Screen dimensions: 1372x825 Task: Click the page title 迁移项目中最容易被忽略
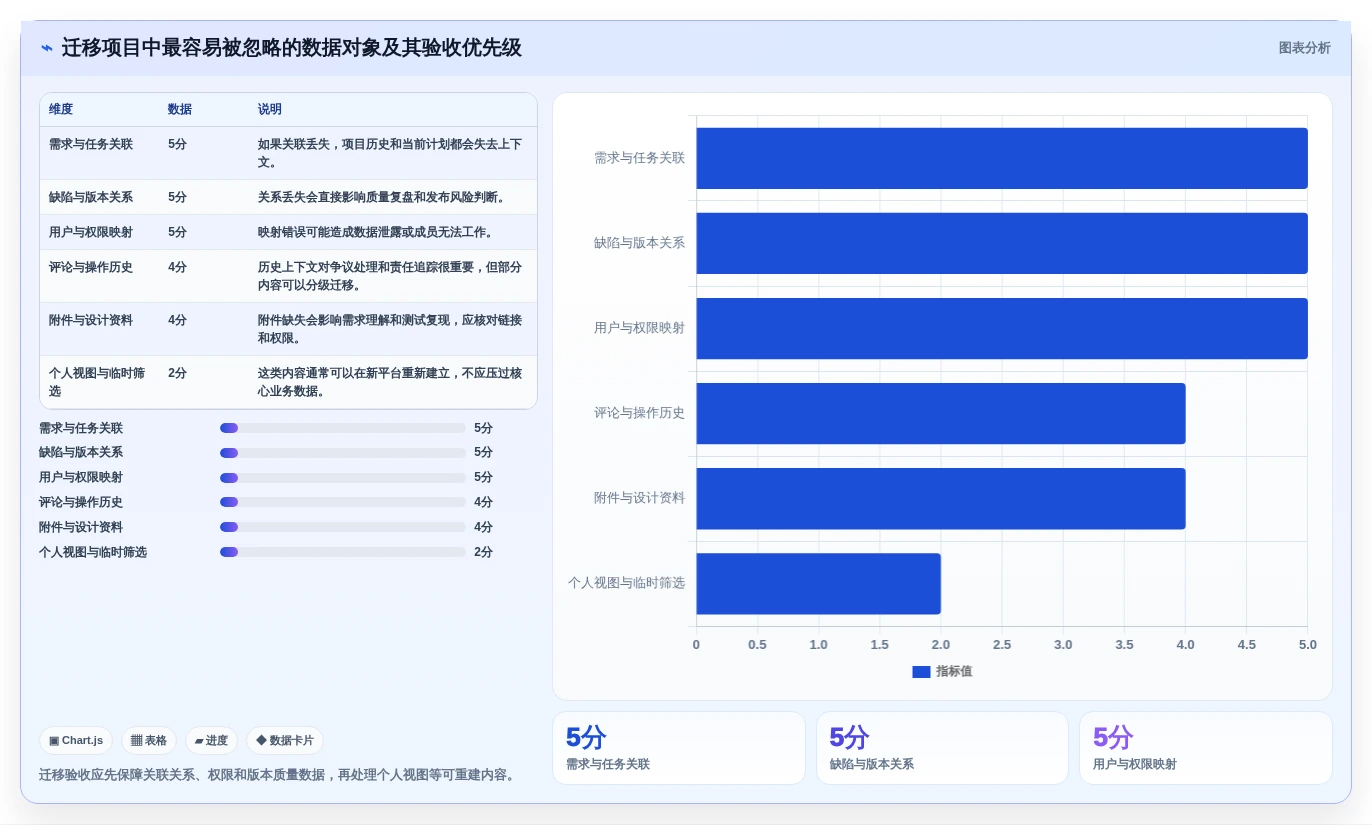pos(292,48)
